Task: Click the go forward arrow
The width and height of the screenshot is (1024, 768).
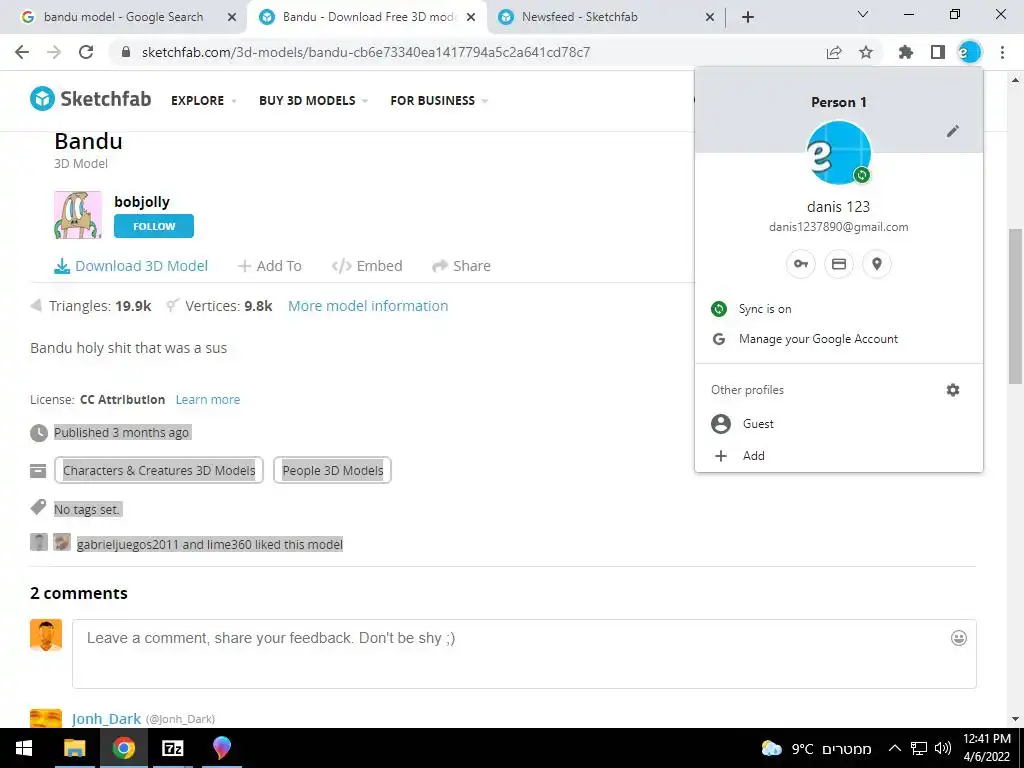Action: [x=54, y=52]
